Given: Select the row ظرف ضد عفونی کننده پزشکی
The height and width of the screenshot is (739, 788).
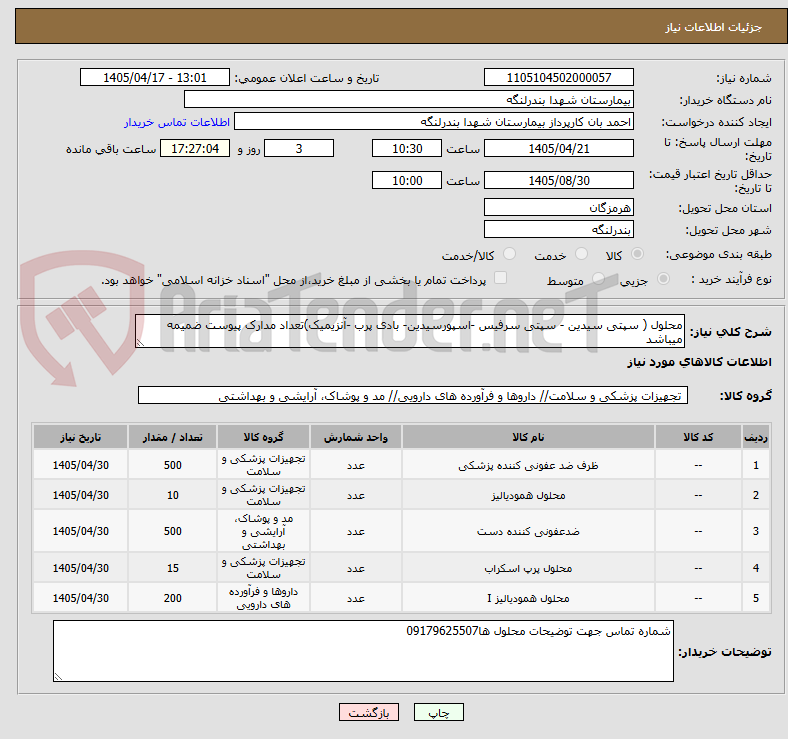Looking at the screenshot, I should 402,465.
